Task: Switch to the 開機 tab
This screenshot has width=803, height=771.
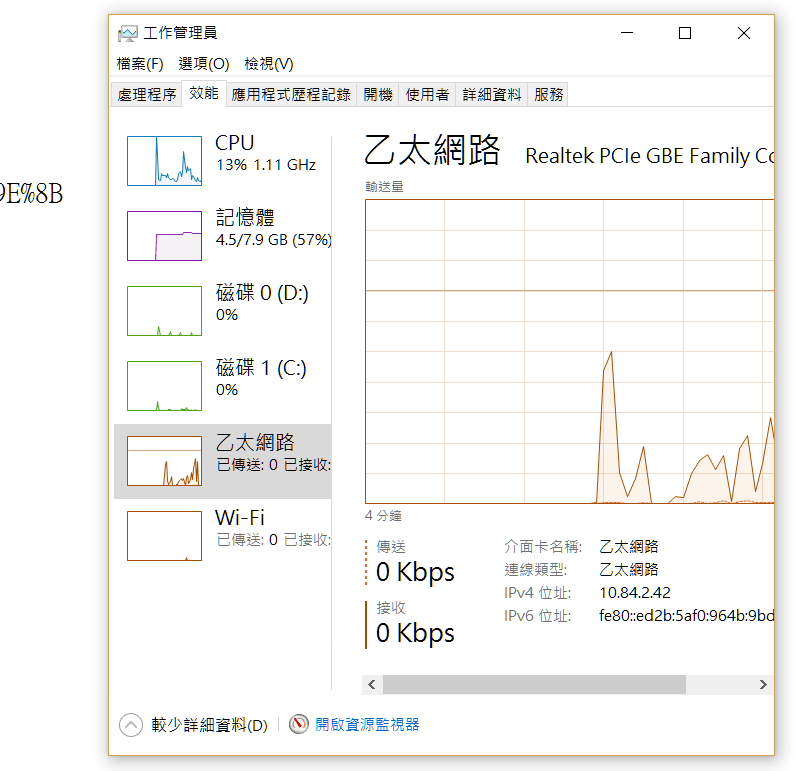Action: [x=378, y=95]
